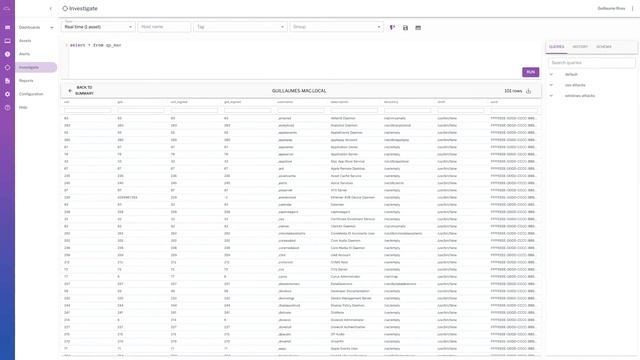The width and height of the screenshot is (640, 360).
Task: Click the back arrow beside Back to Summary
Action: (70, 91)
